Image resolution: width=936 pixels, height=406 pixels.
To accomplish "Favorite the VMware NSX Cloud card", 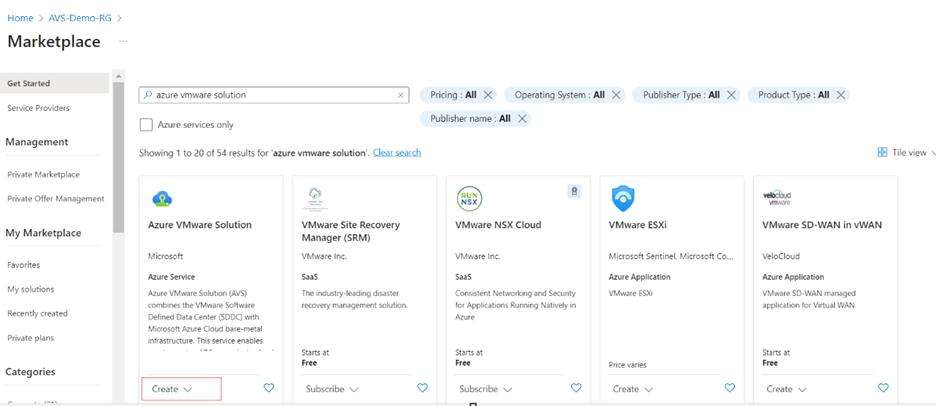I will click(576, 388).
